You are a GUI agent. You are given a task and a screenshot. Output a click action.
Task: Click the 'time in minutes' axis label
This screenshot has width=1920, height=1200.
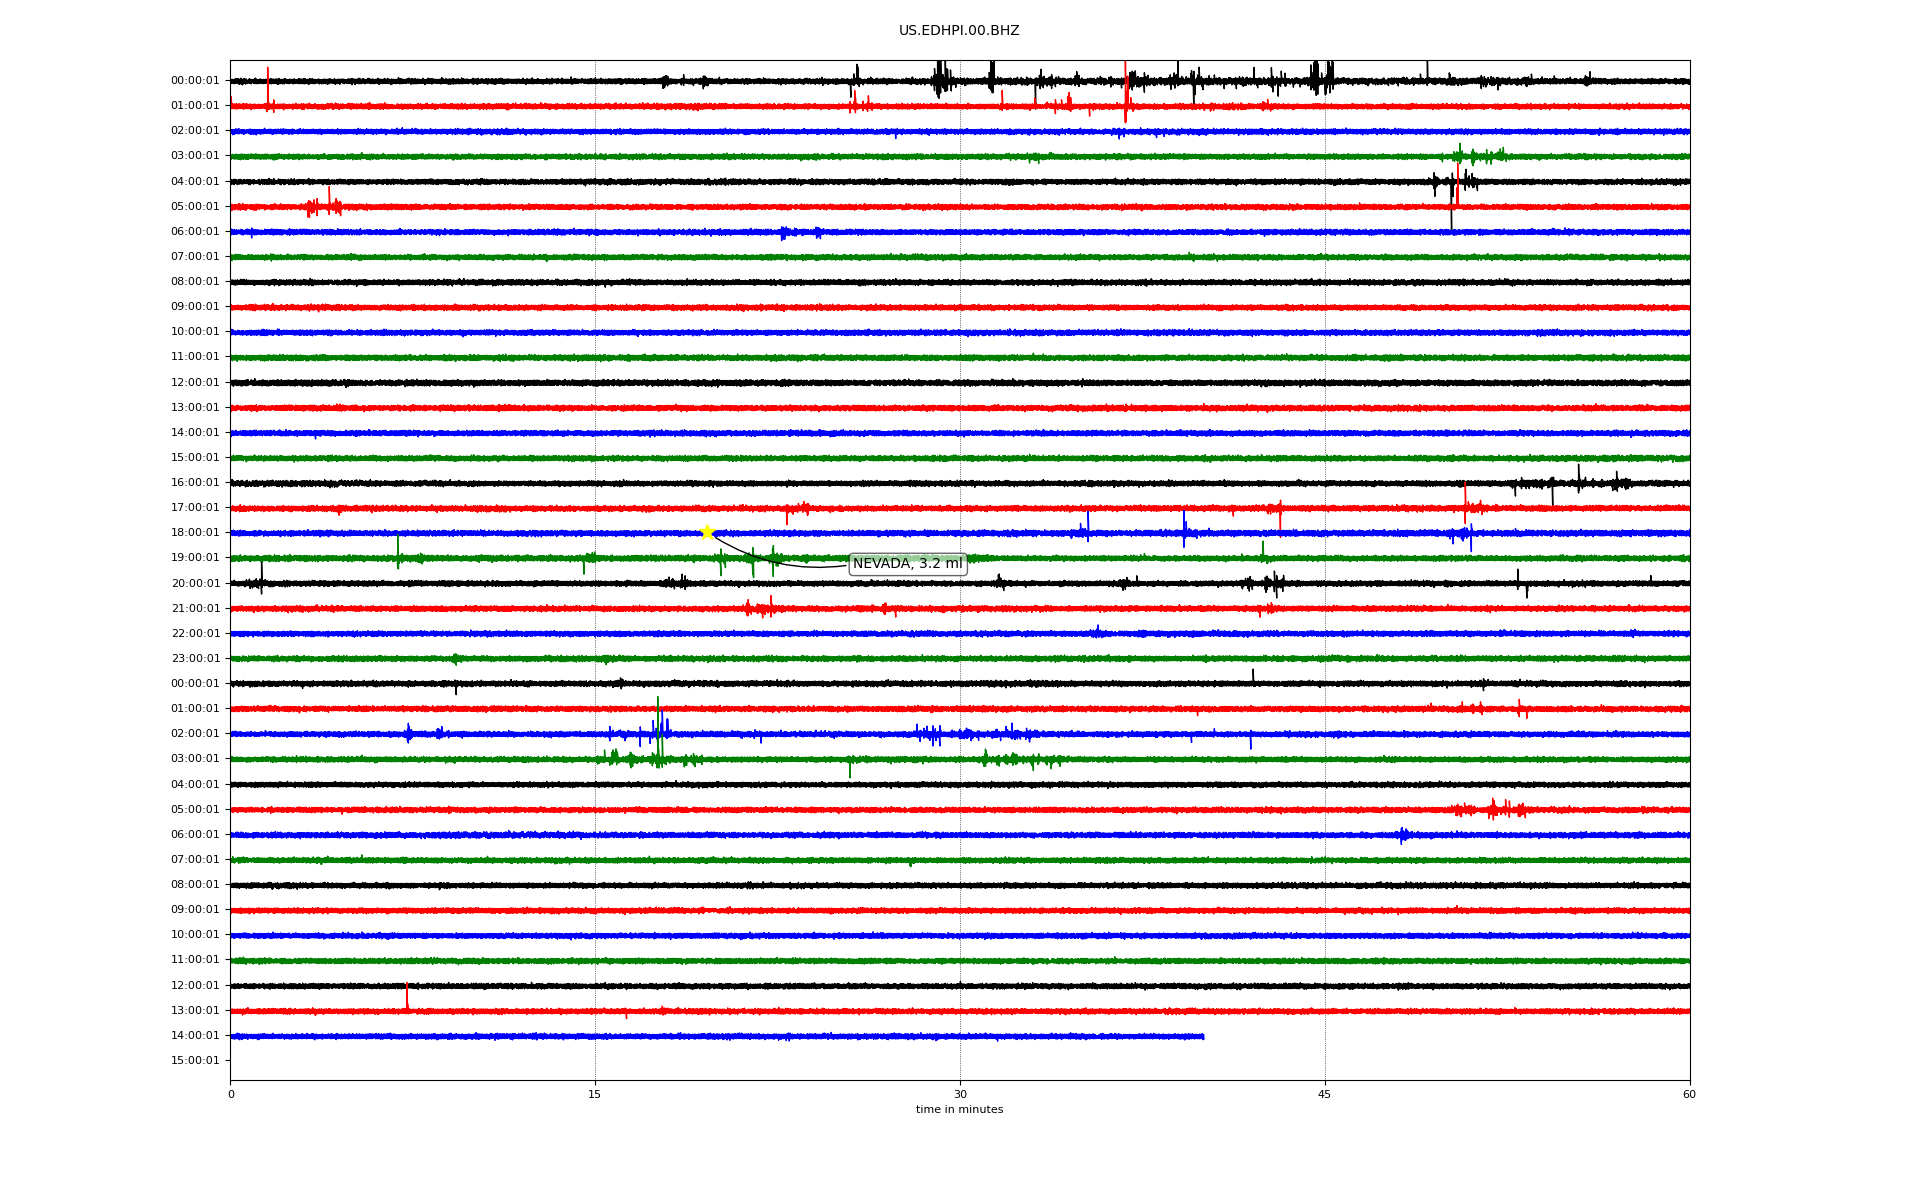tap(959, 1110)
